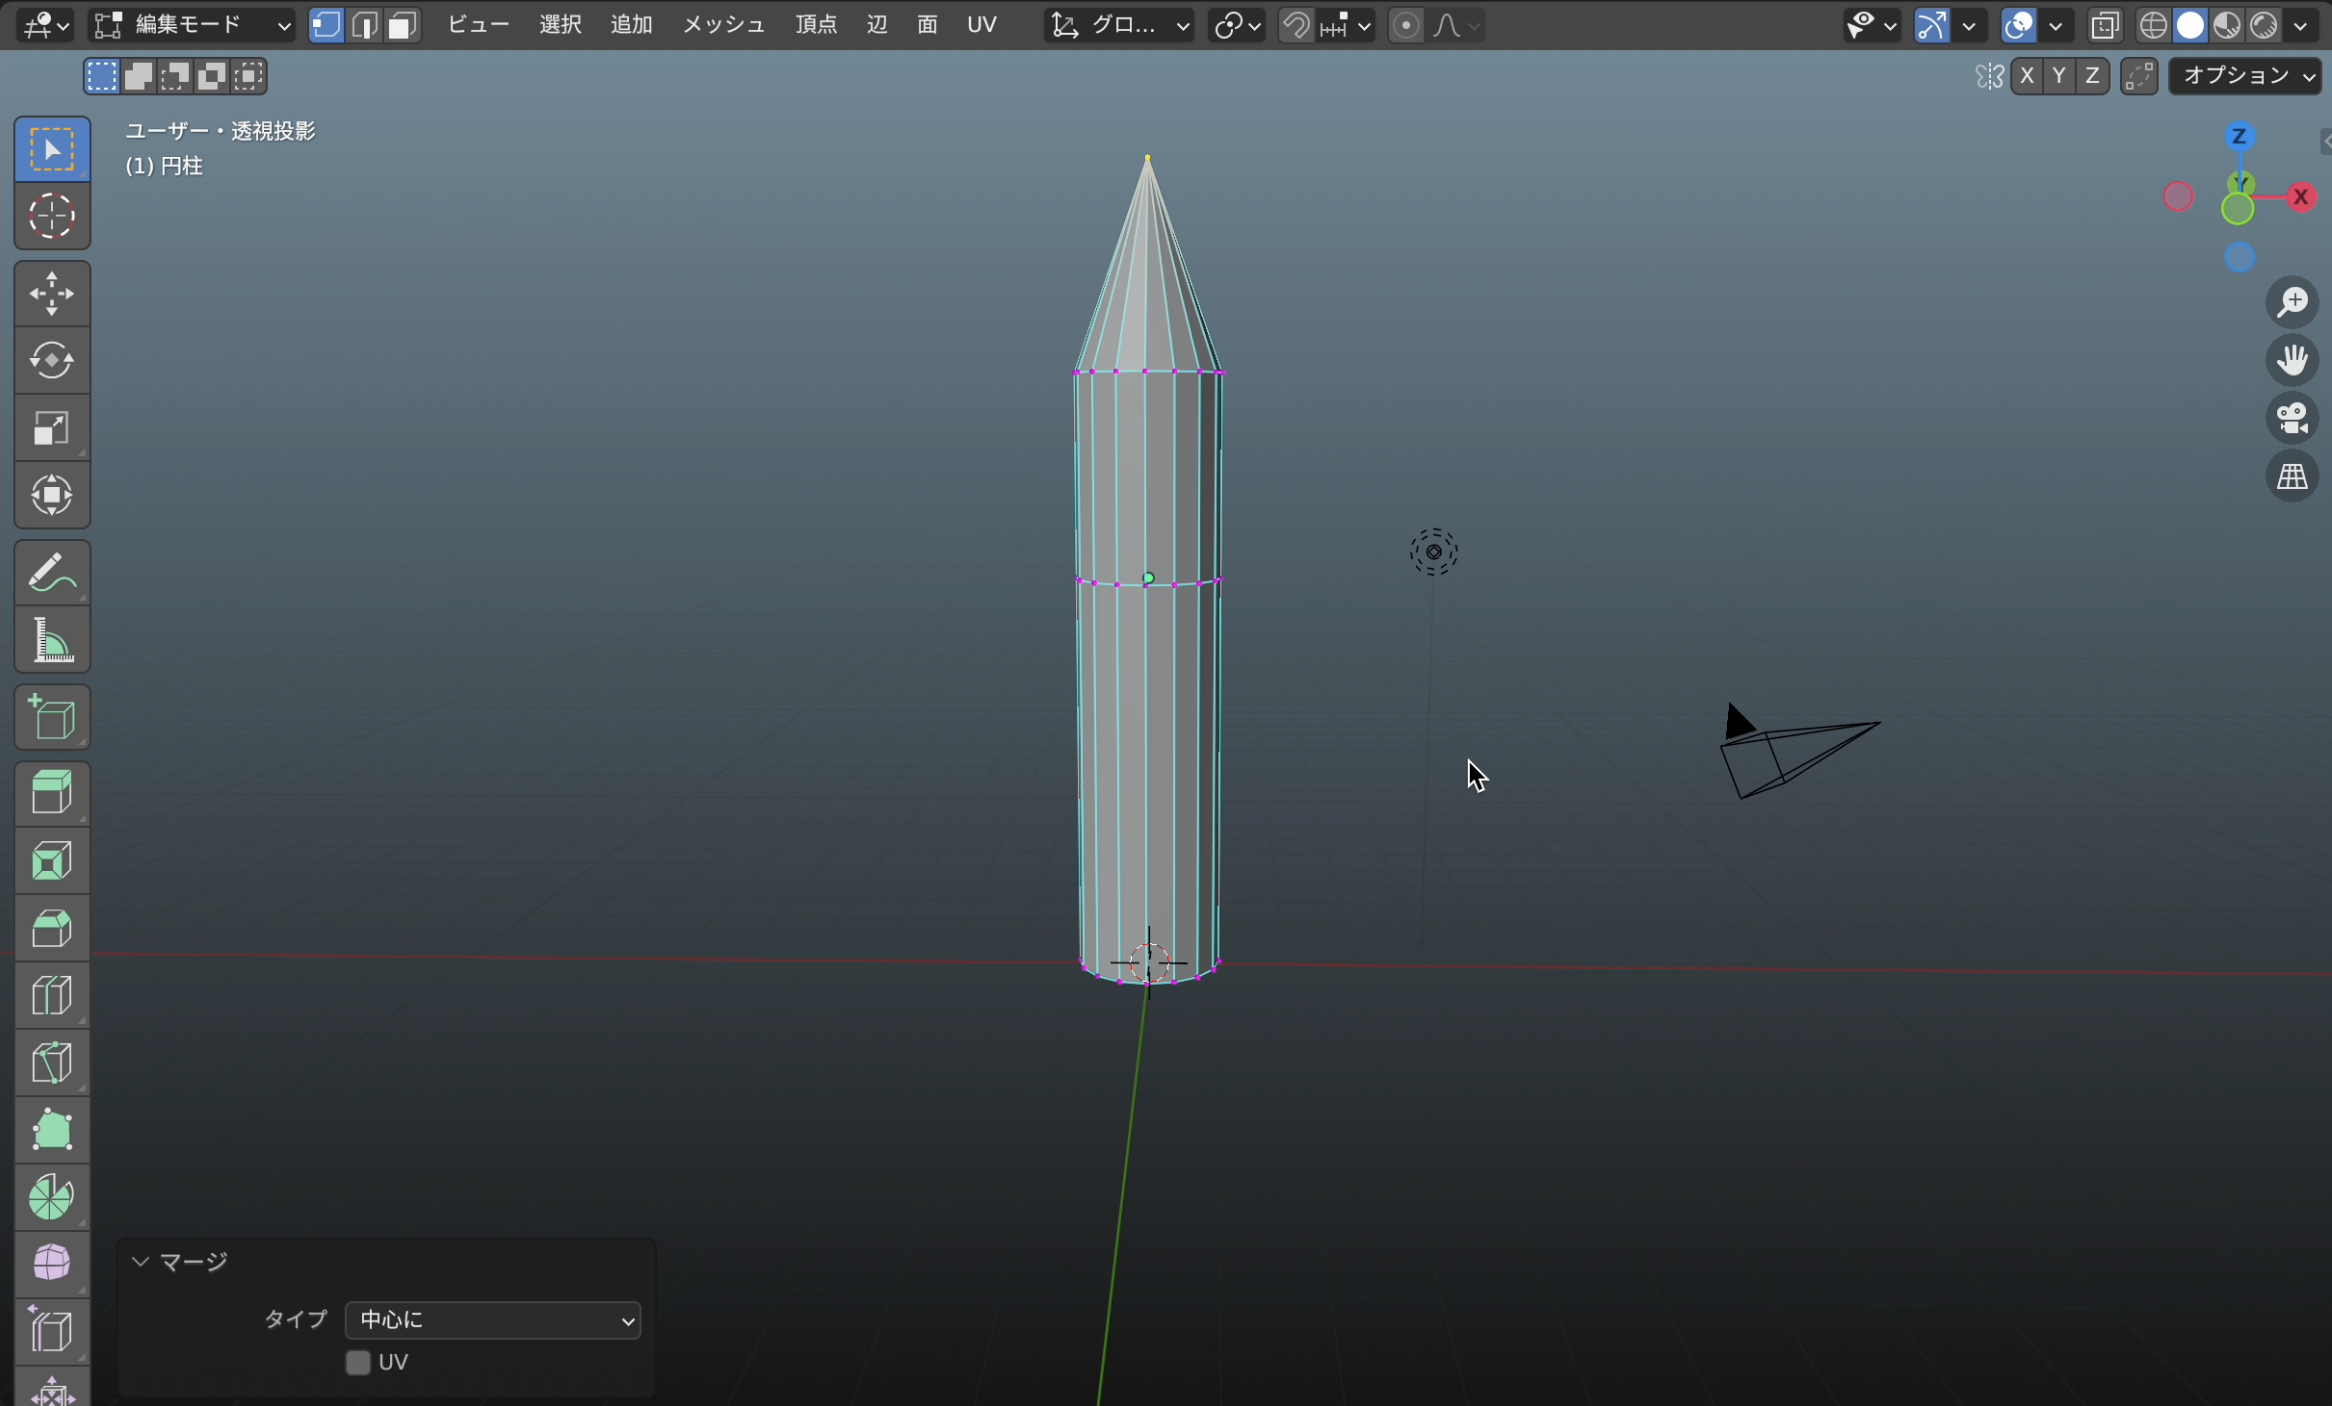
Task: Click the オプション button
Action: click(2245, 76)
